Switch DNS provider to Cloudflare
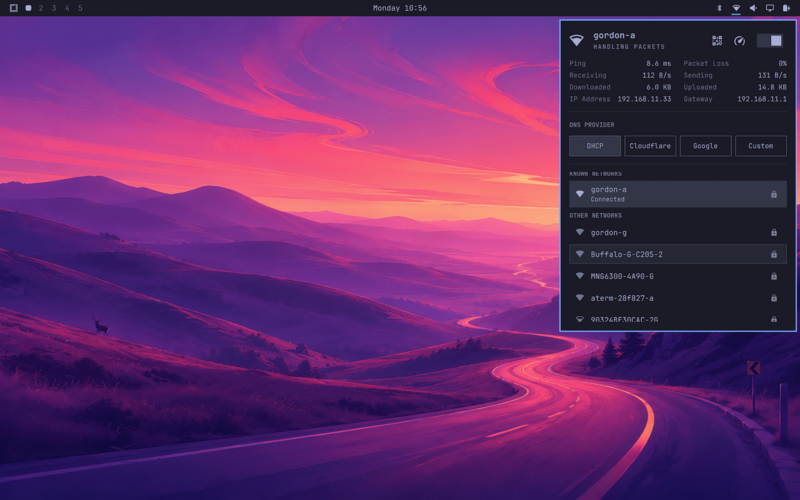This screenshot has height=500, width=800. coord(650,146)
